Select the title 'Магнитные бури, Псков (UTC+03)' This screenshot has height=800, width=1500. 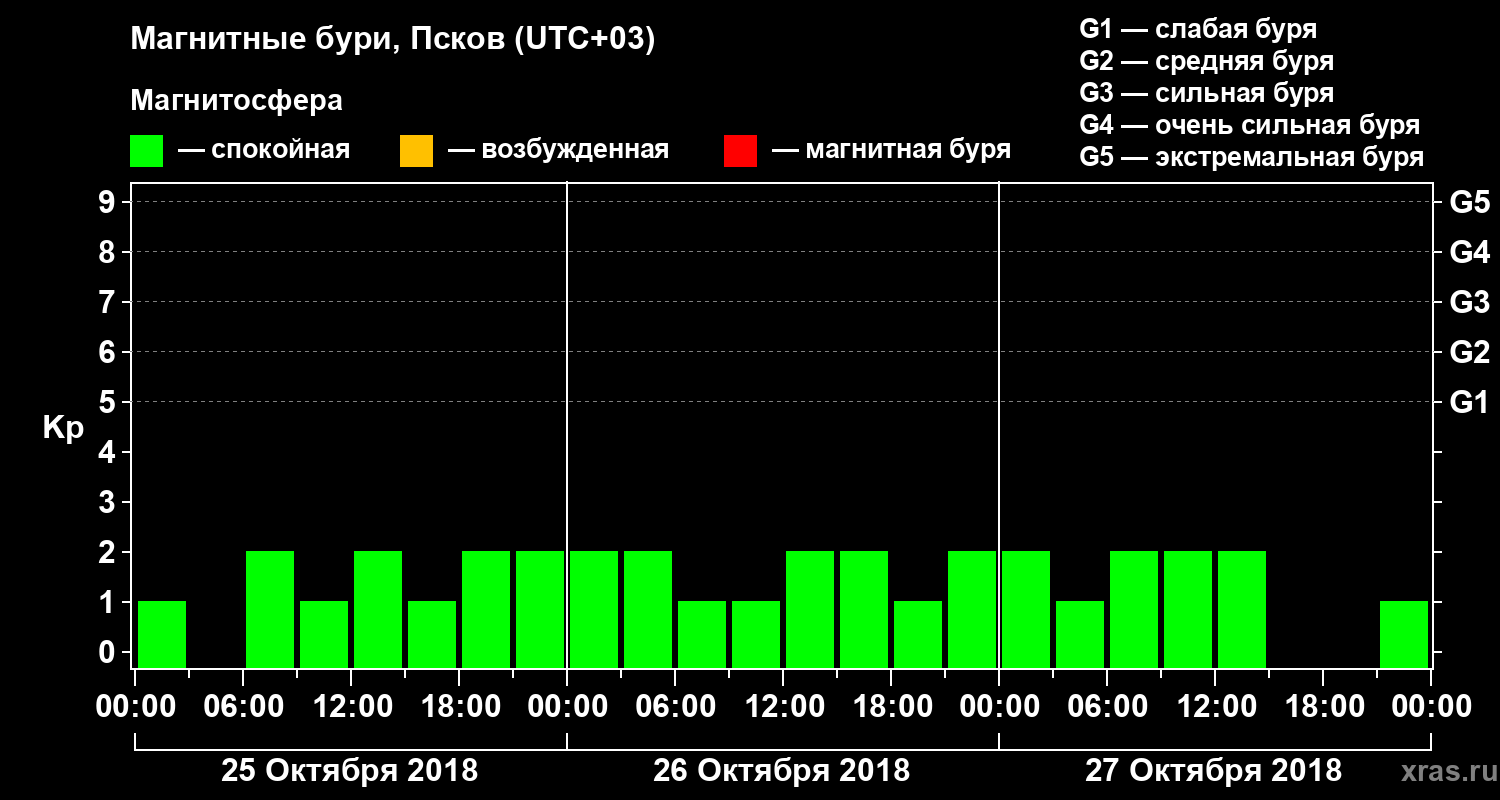[x=393, y=40]
